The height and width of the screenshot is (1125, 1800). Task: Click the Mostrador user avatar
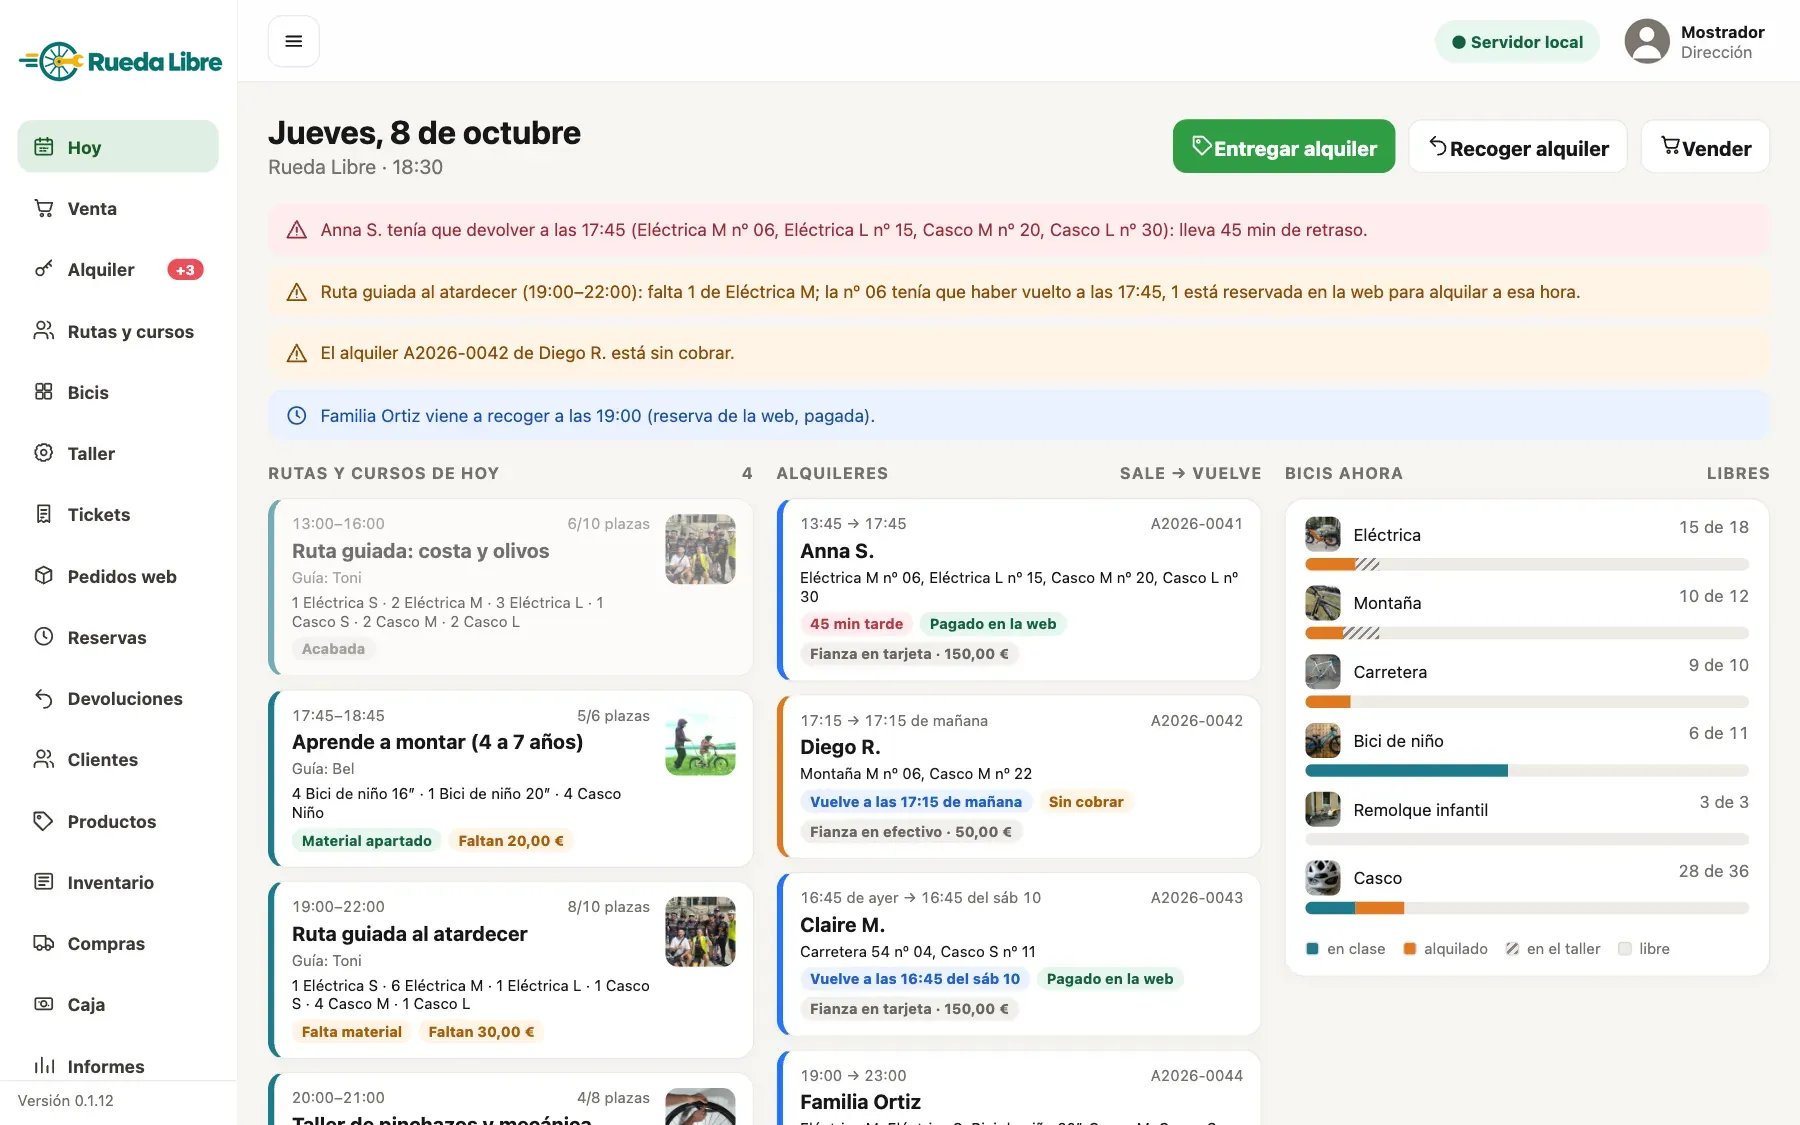click(x=1647, y=41)
